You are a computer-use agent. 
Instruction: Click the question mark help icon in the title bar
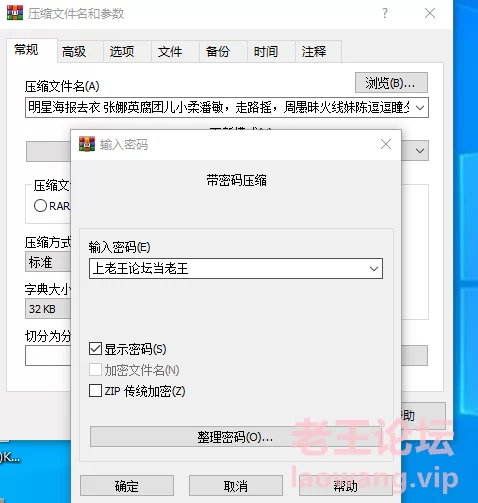click(385, 13)
